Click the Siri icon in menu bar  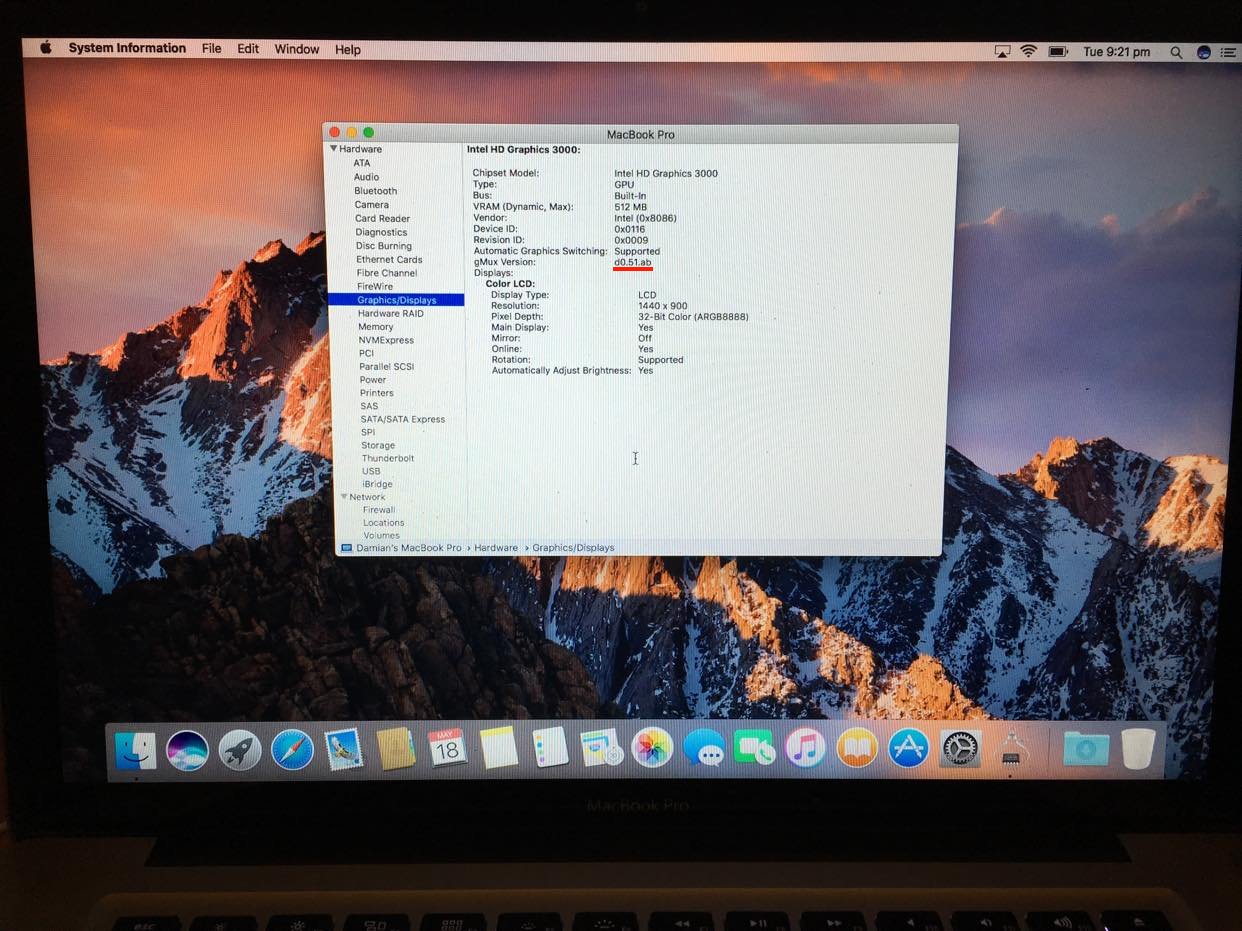pos(1203,52)
